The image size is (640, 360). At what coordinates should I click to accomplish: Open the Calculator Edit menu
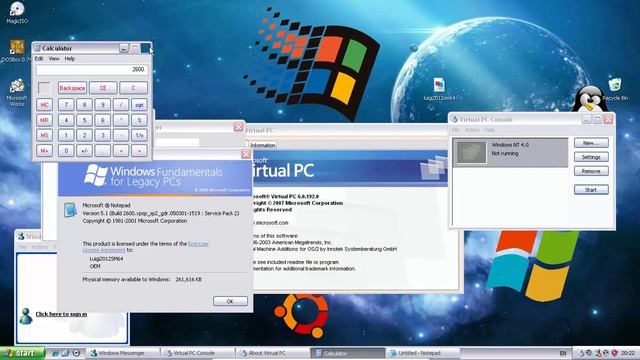39,59
